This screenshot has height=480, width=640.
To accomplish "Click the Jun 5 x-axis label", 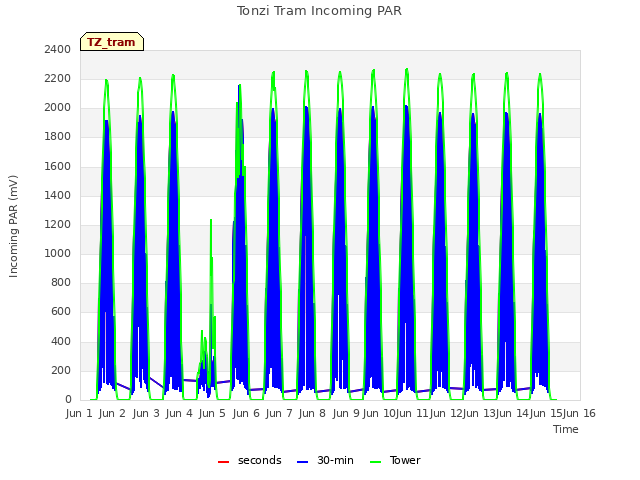I will 212,413.
